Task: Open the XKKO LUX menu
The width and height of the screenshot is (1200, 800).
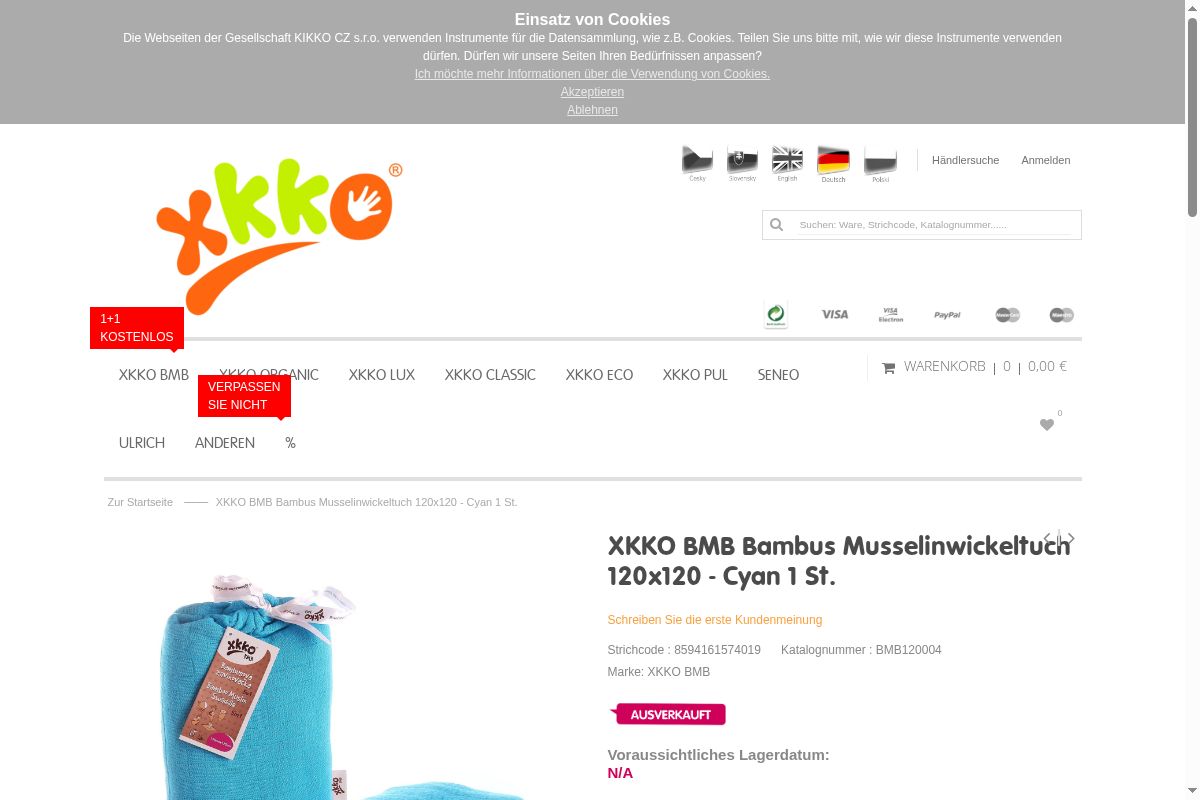Action: [382, 375]
